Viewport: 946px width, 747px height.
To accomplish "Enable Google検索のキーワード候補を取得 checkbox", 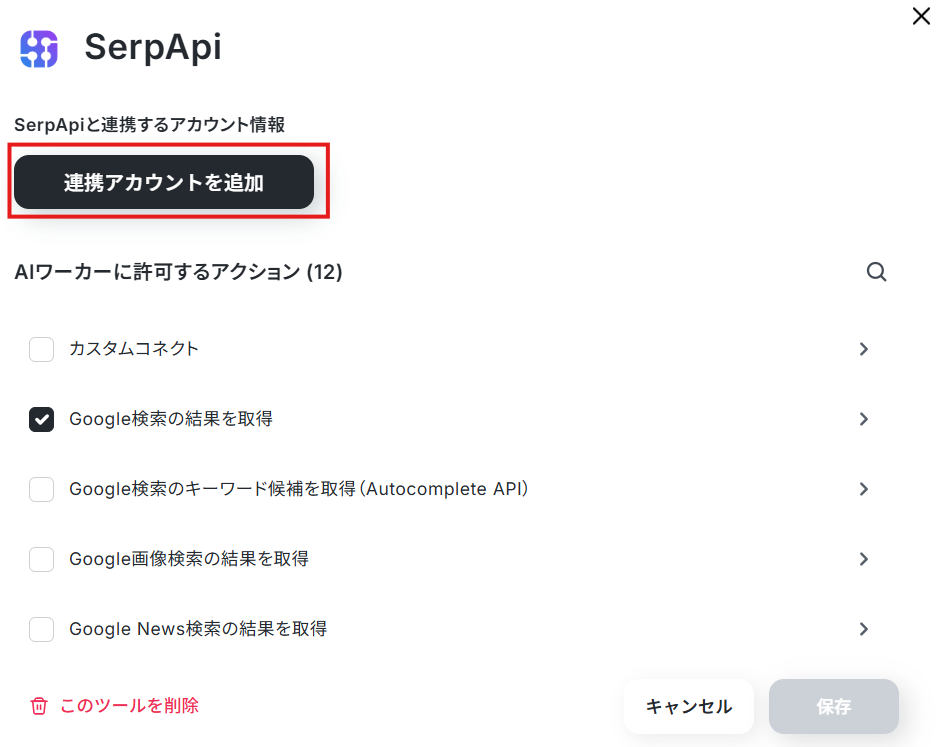I will 42,489.
